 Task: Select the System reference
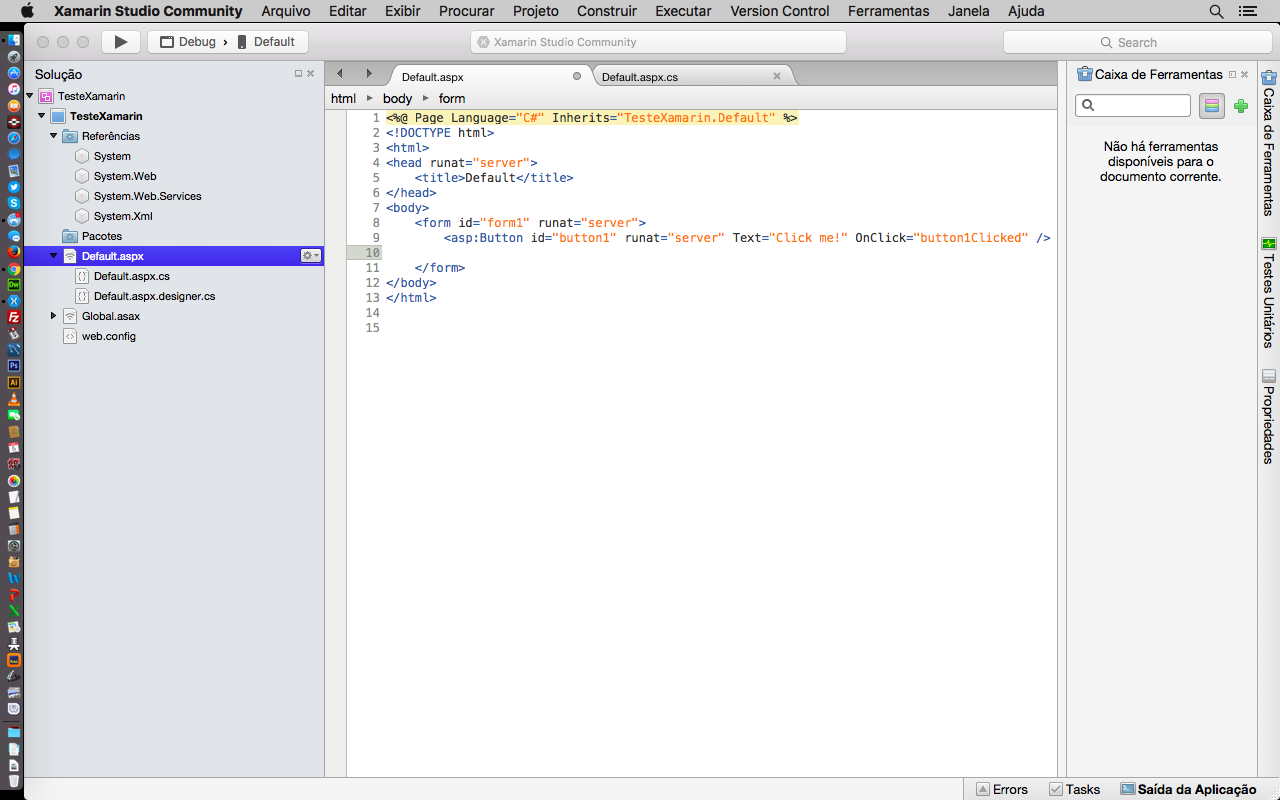[112, 156]
